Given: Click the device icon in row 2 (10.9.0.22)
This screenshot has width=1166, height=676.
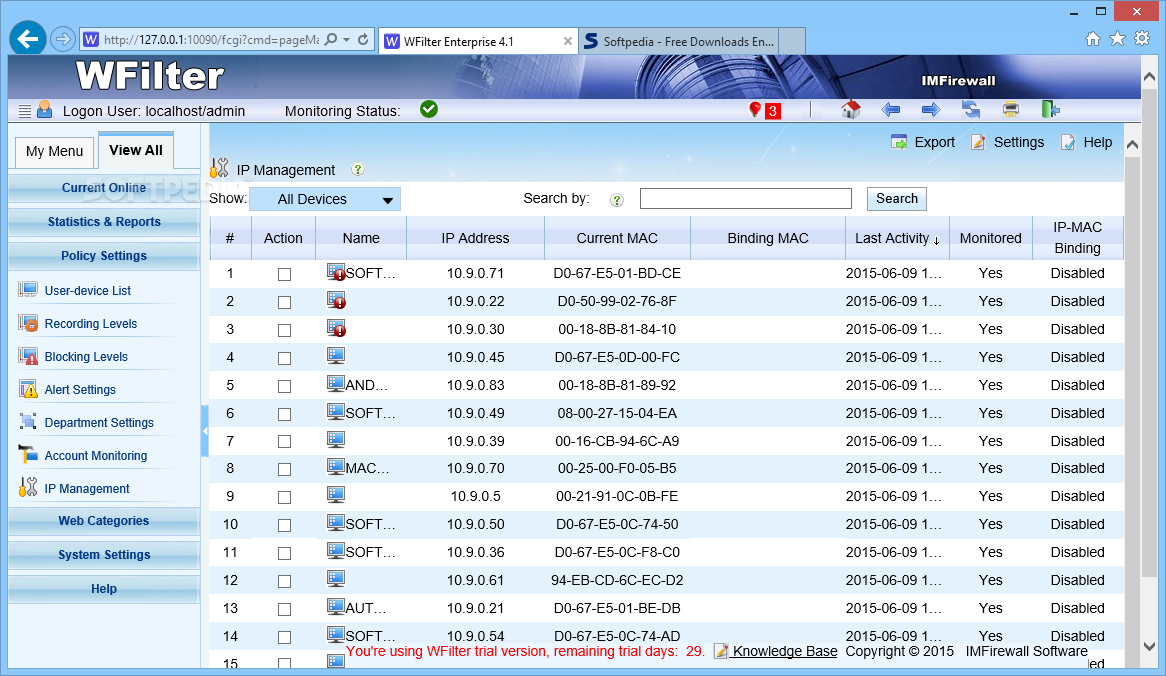Looking at the screenshot, I should (336, 300).
